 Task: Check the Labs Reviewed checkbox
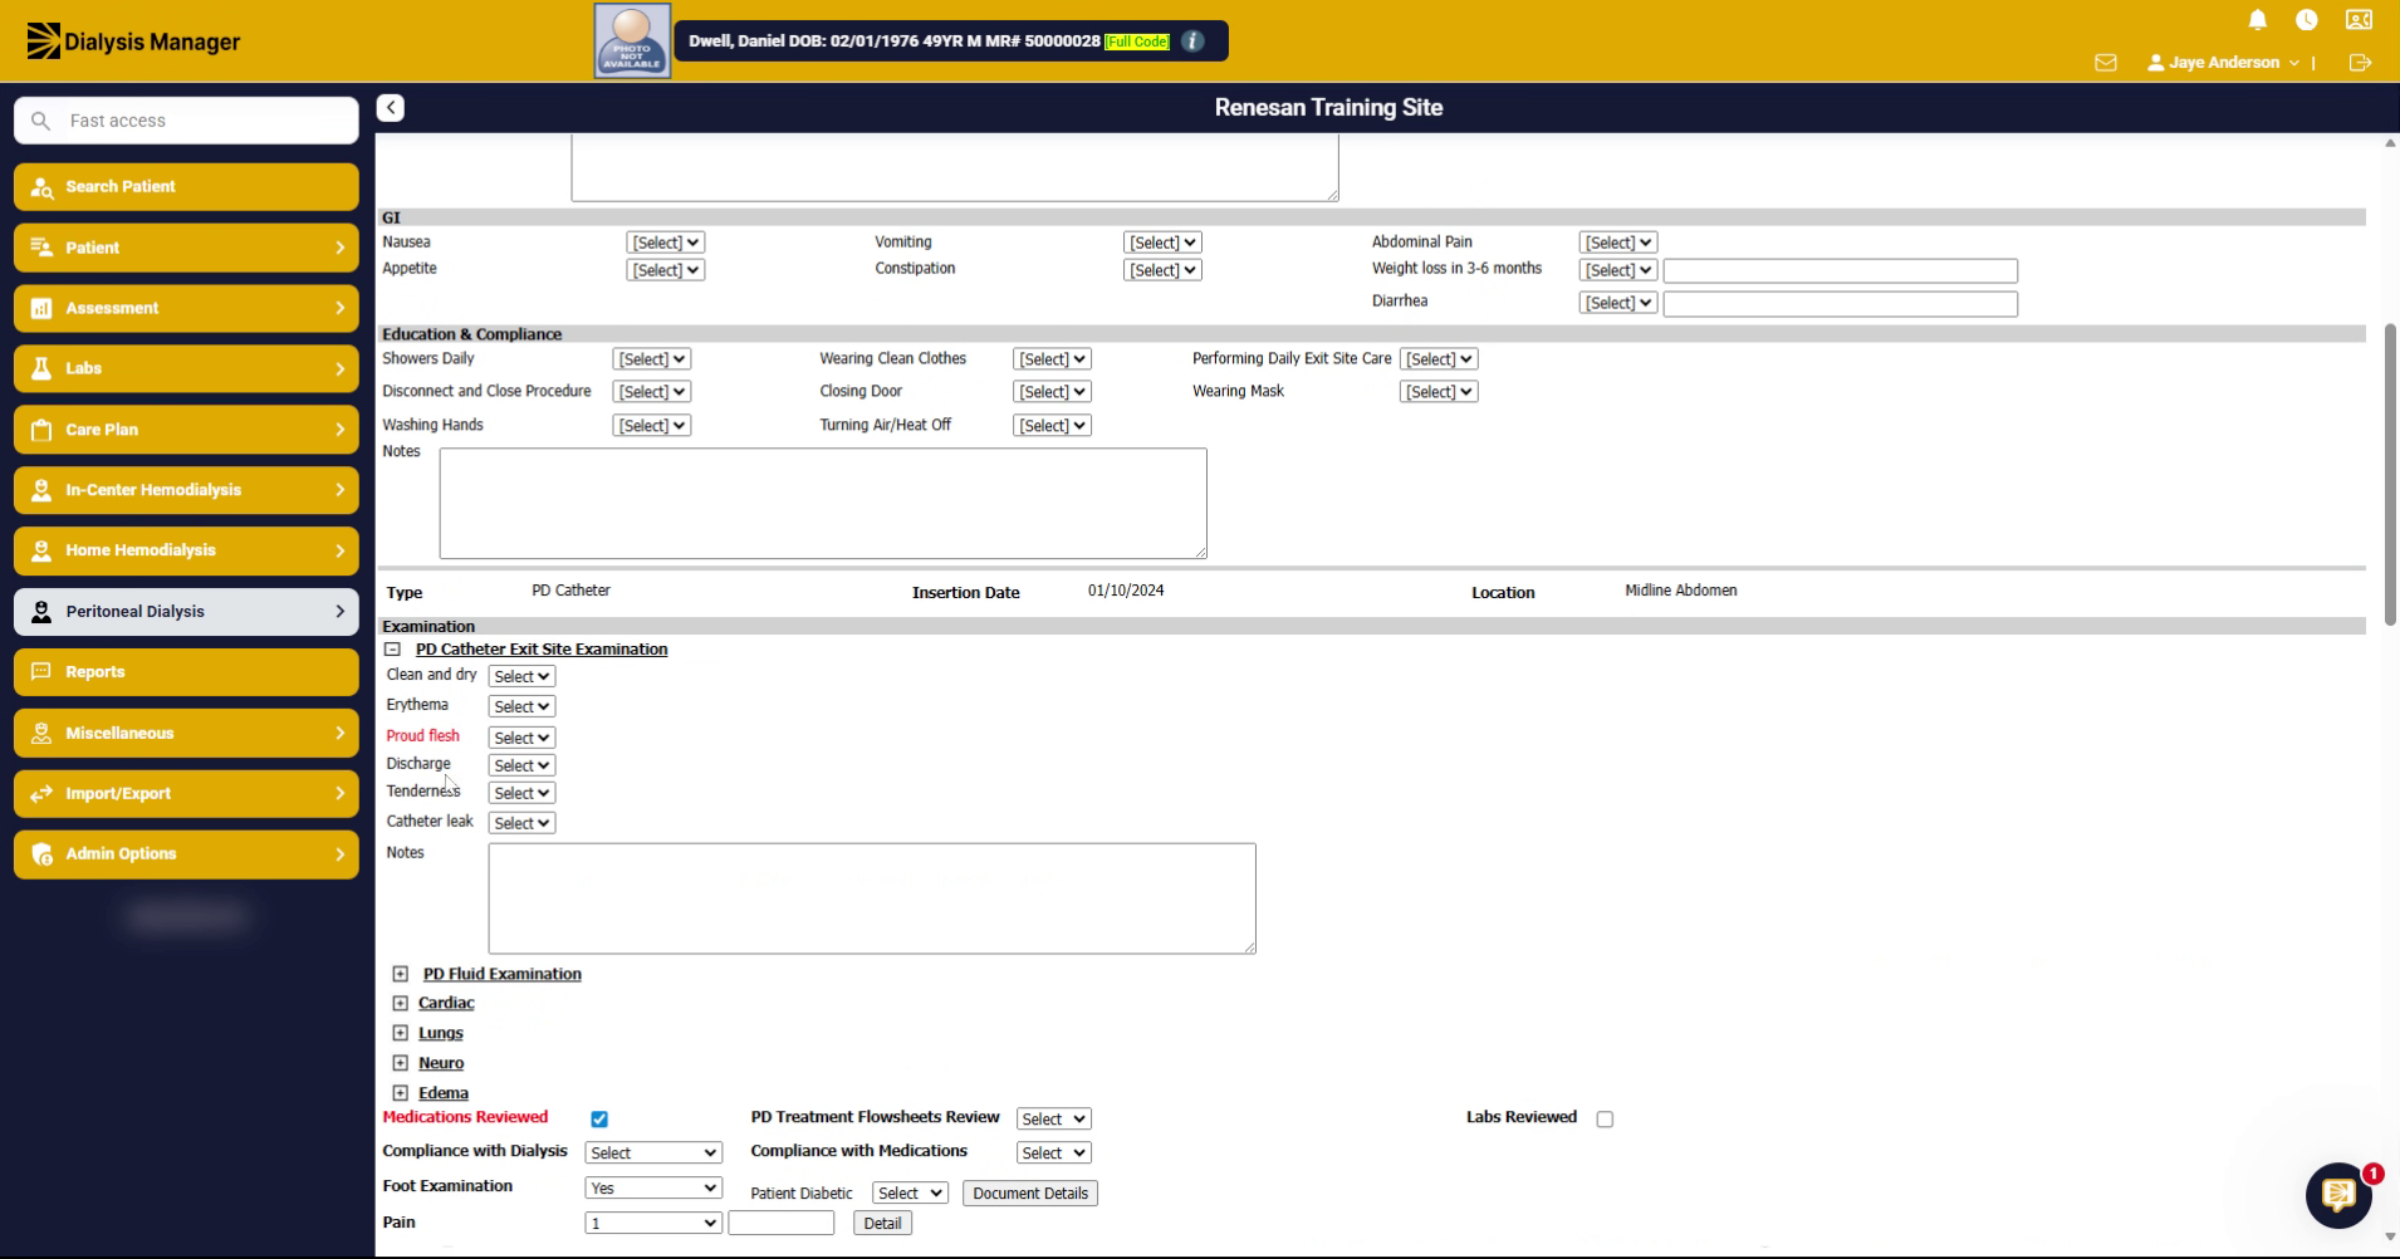coord(1605,1119)
